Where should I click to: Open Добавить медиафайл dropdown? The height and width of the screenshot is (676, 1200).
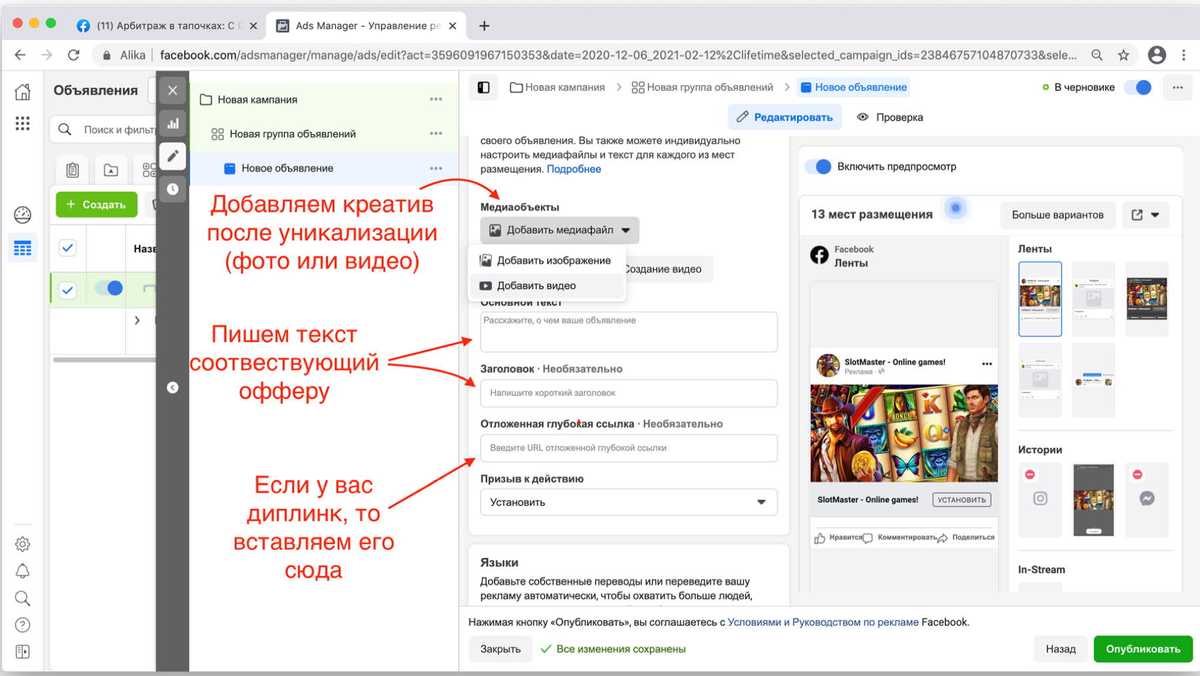(x=559, y=230)
